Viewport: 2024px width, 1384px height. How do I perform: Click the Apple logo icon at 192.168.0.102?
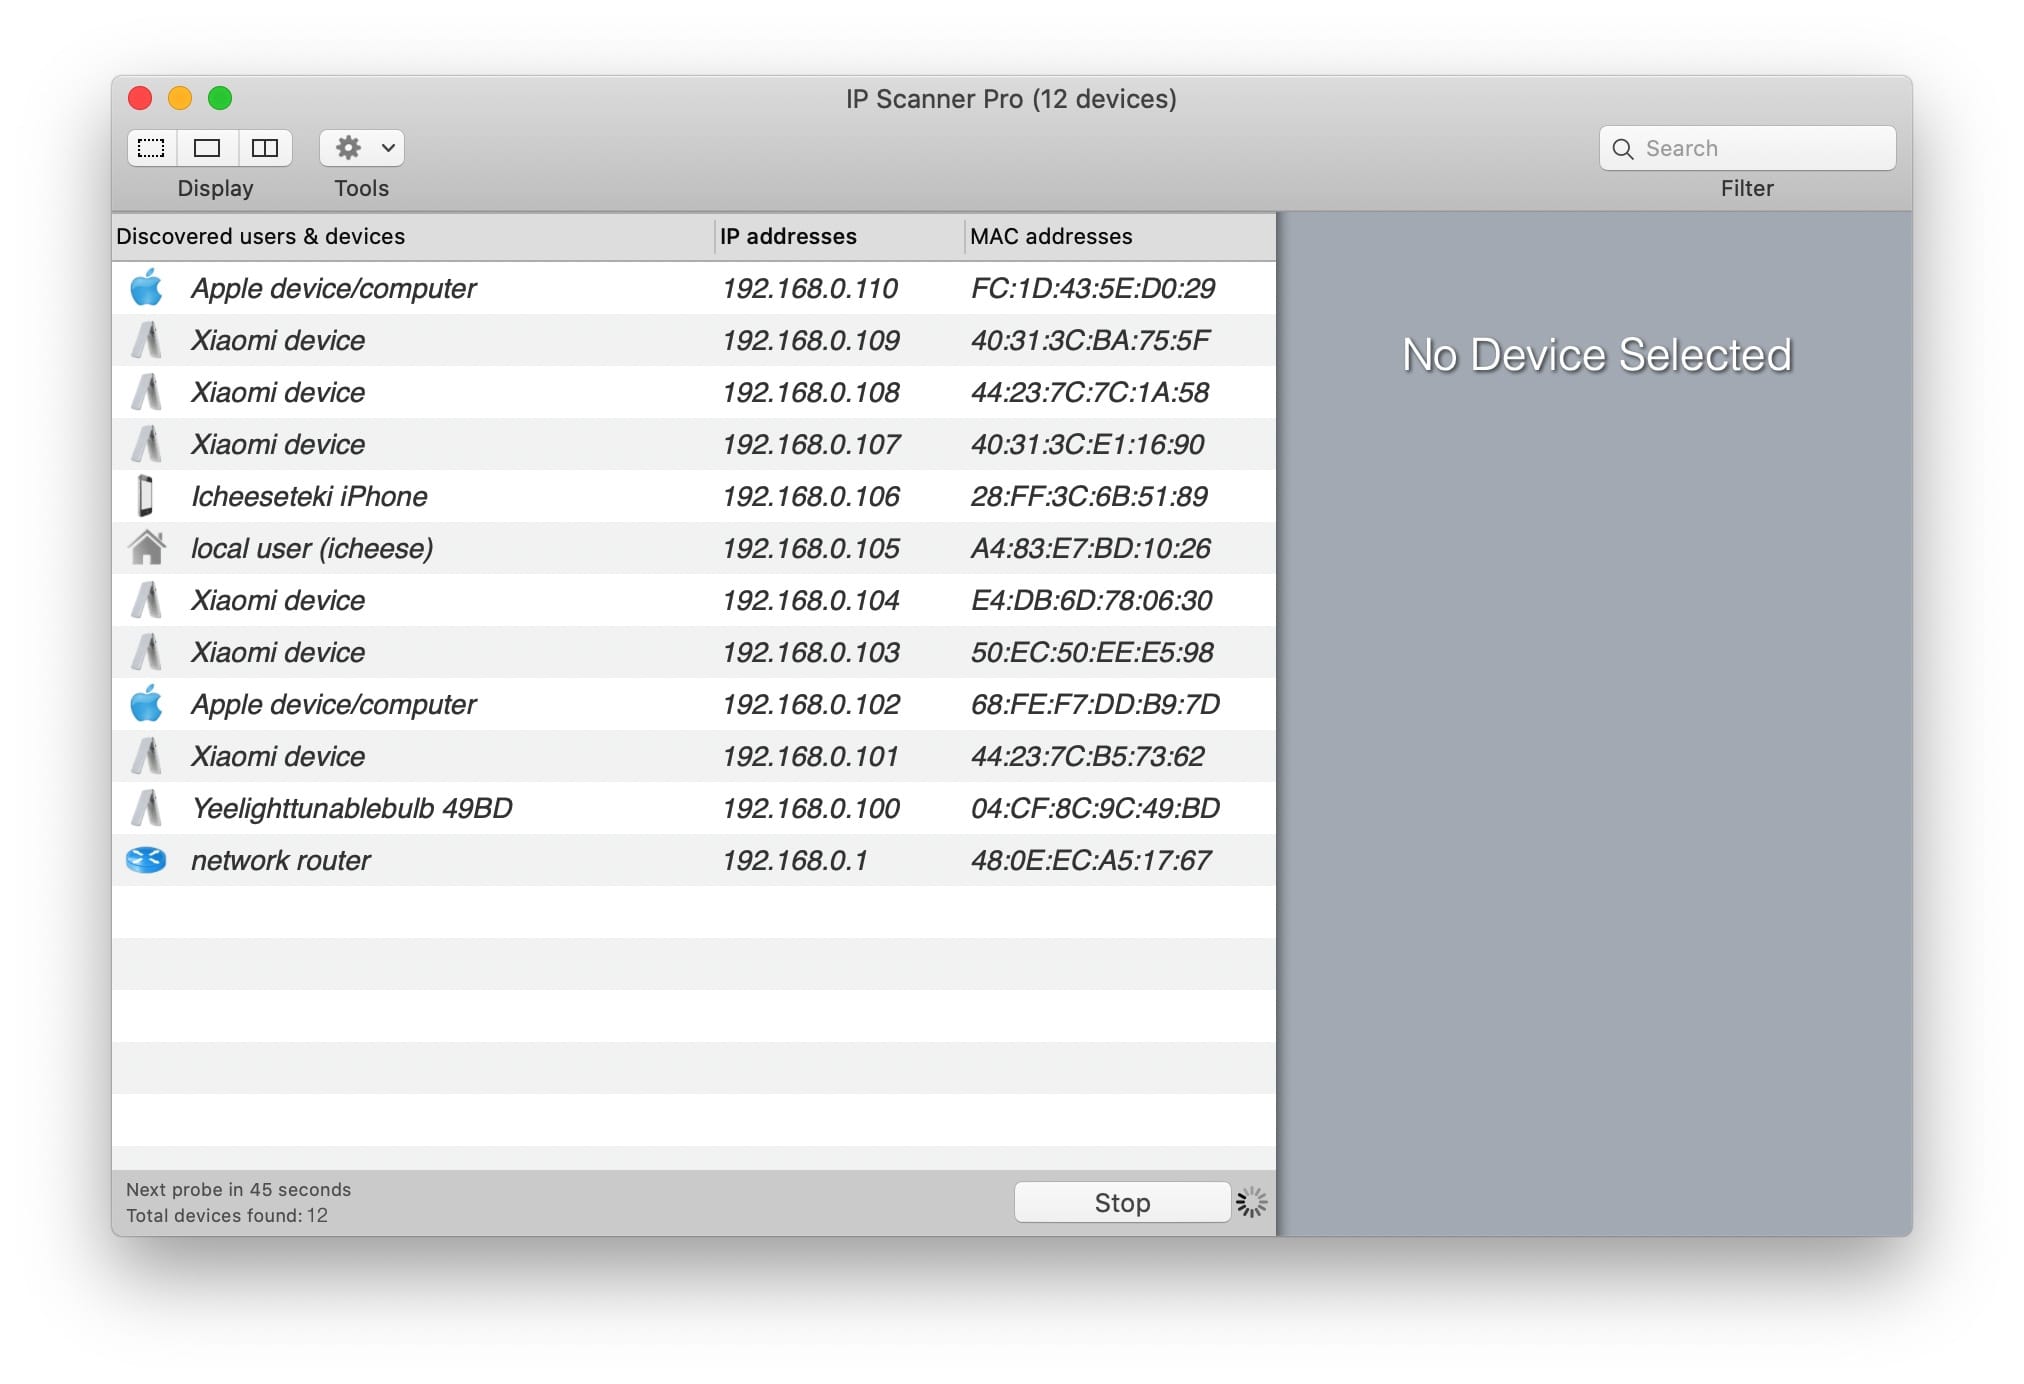tap(146, 704)
